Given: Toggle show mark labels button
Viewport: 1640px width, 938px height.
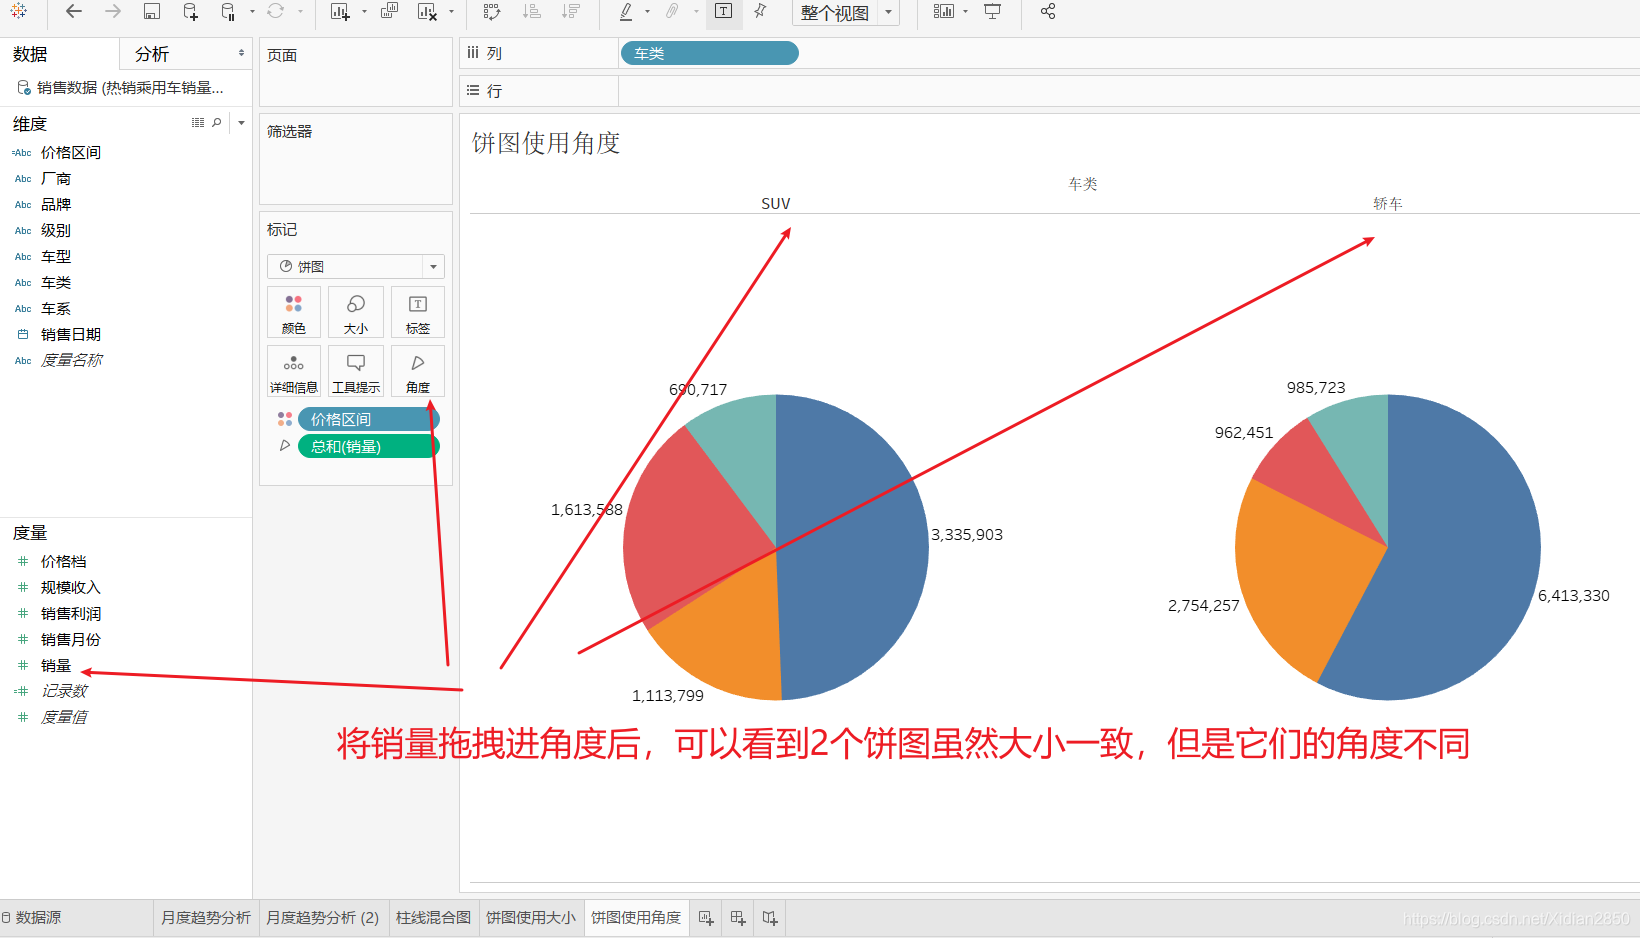Looking at the screenshot, I should coord(724,11).
